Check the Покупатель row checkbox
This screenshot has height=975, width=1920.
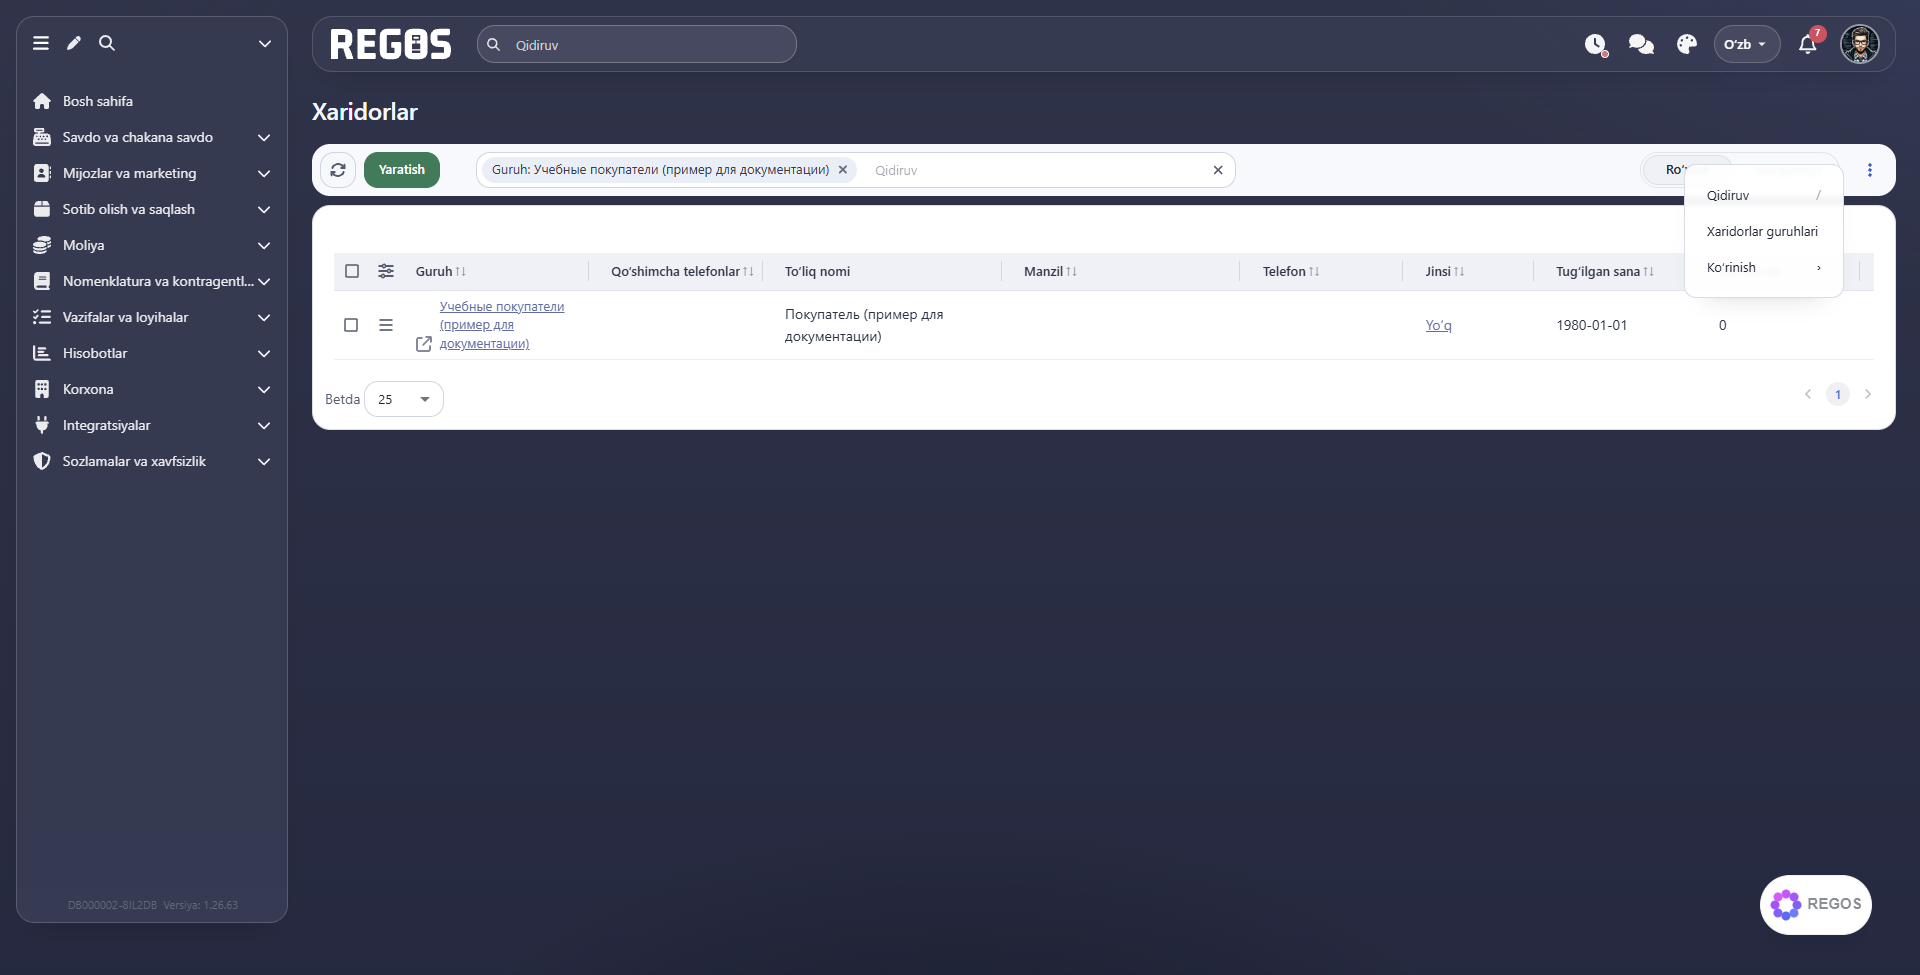[351, 325]
